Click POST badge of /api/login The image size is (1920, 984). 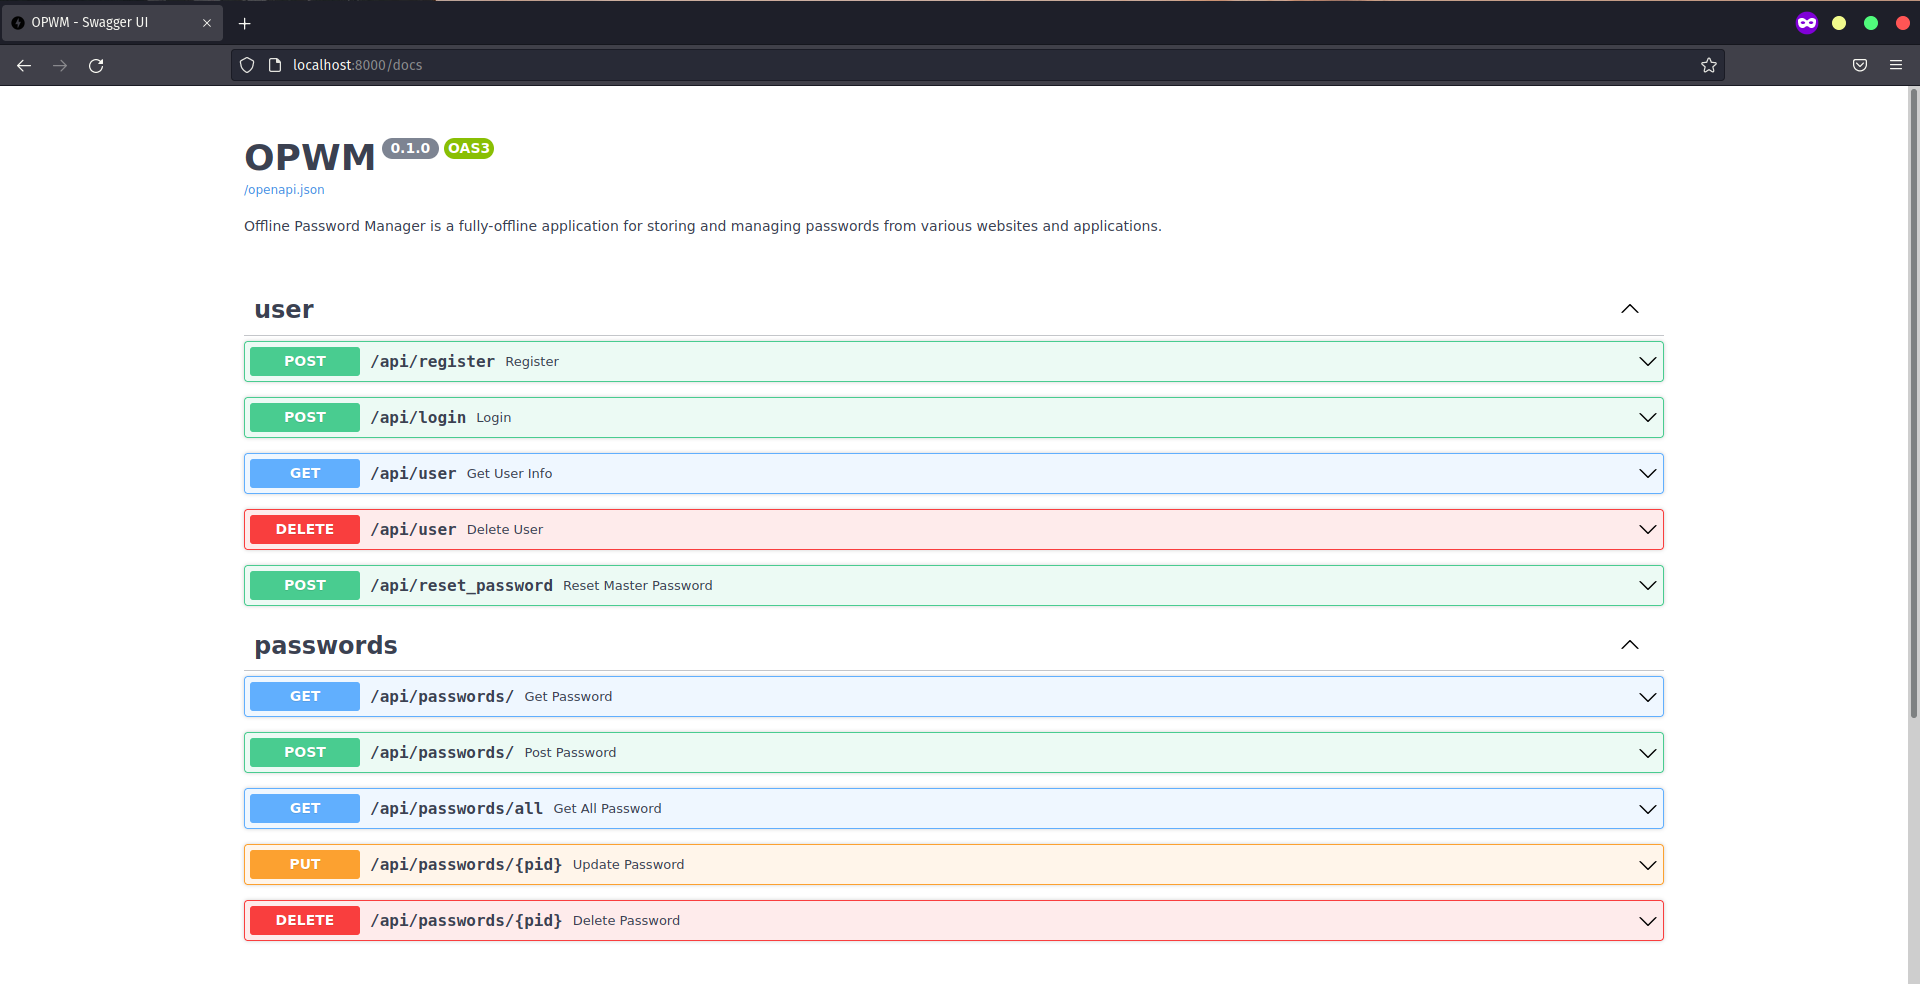coord(305,417)
